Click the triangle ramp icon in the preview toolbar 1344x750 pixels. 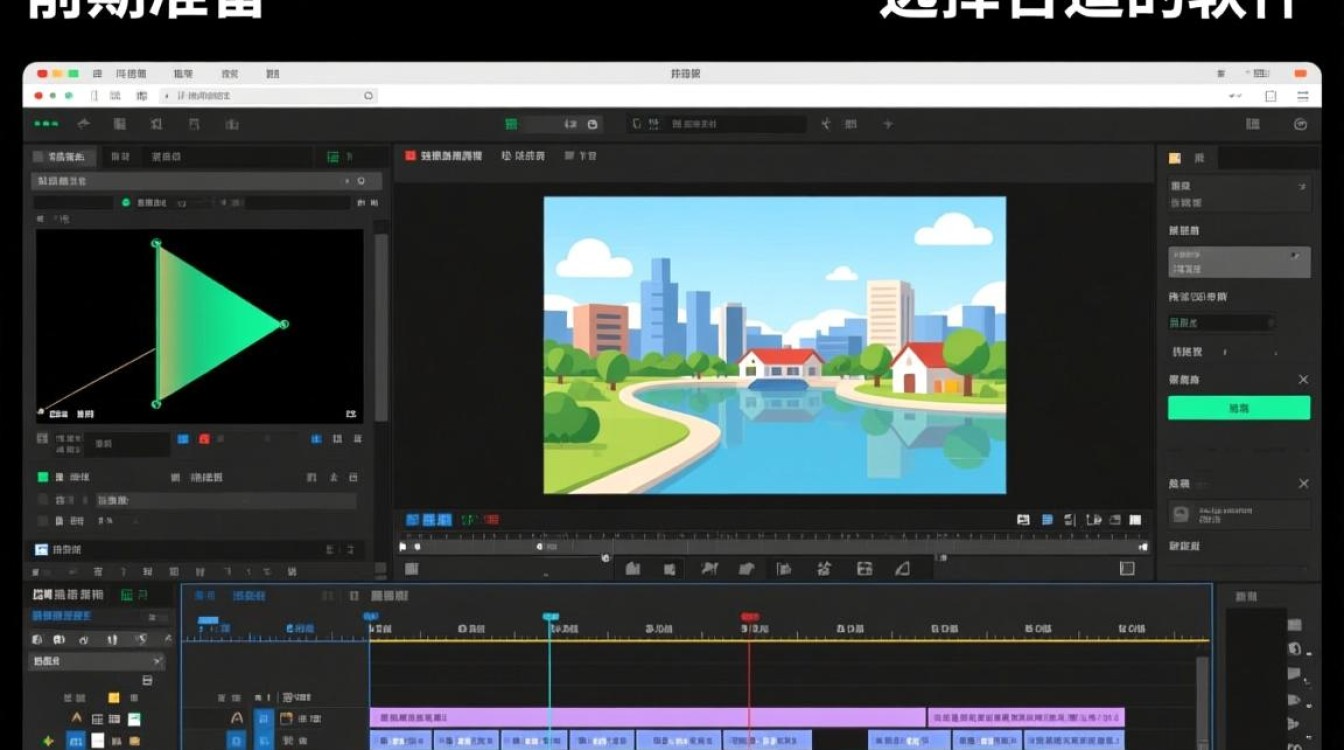click(x=902, y=568)
